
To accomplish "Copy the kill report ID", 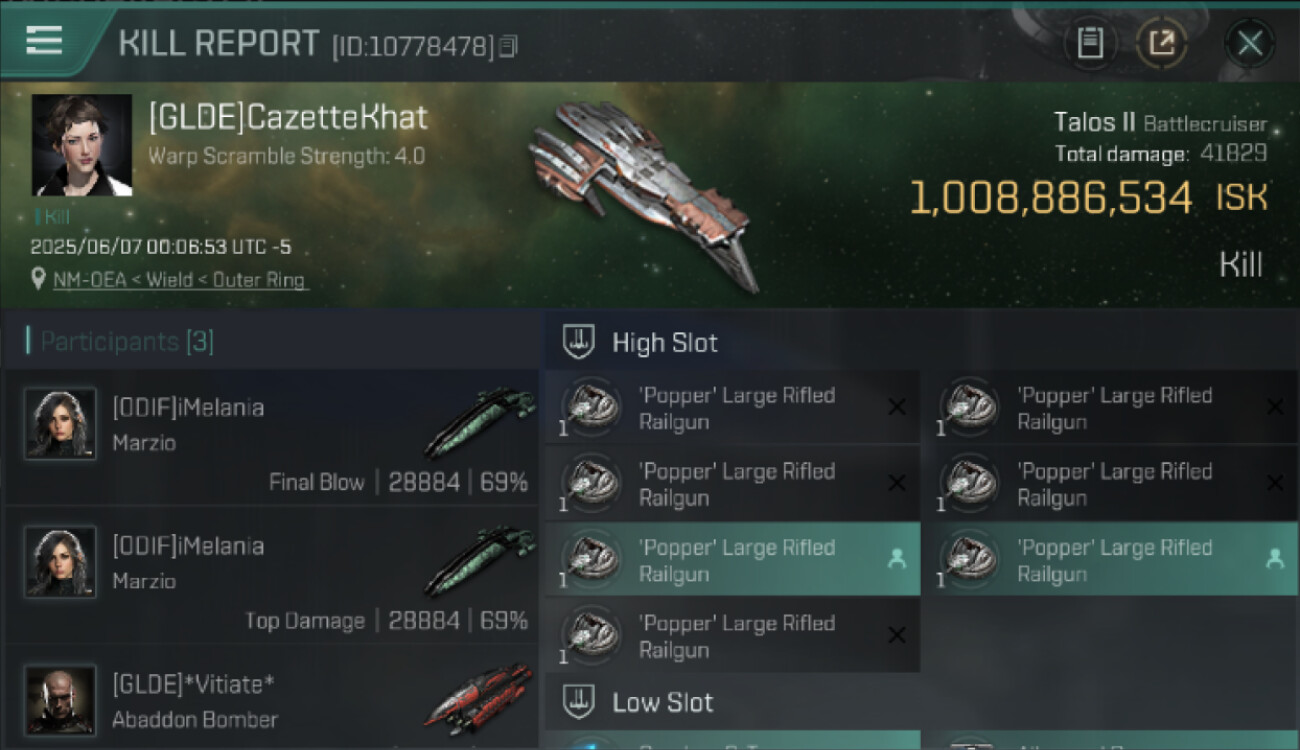I will pyautogui.click(x=509, y=46).
